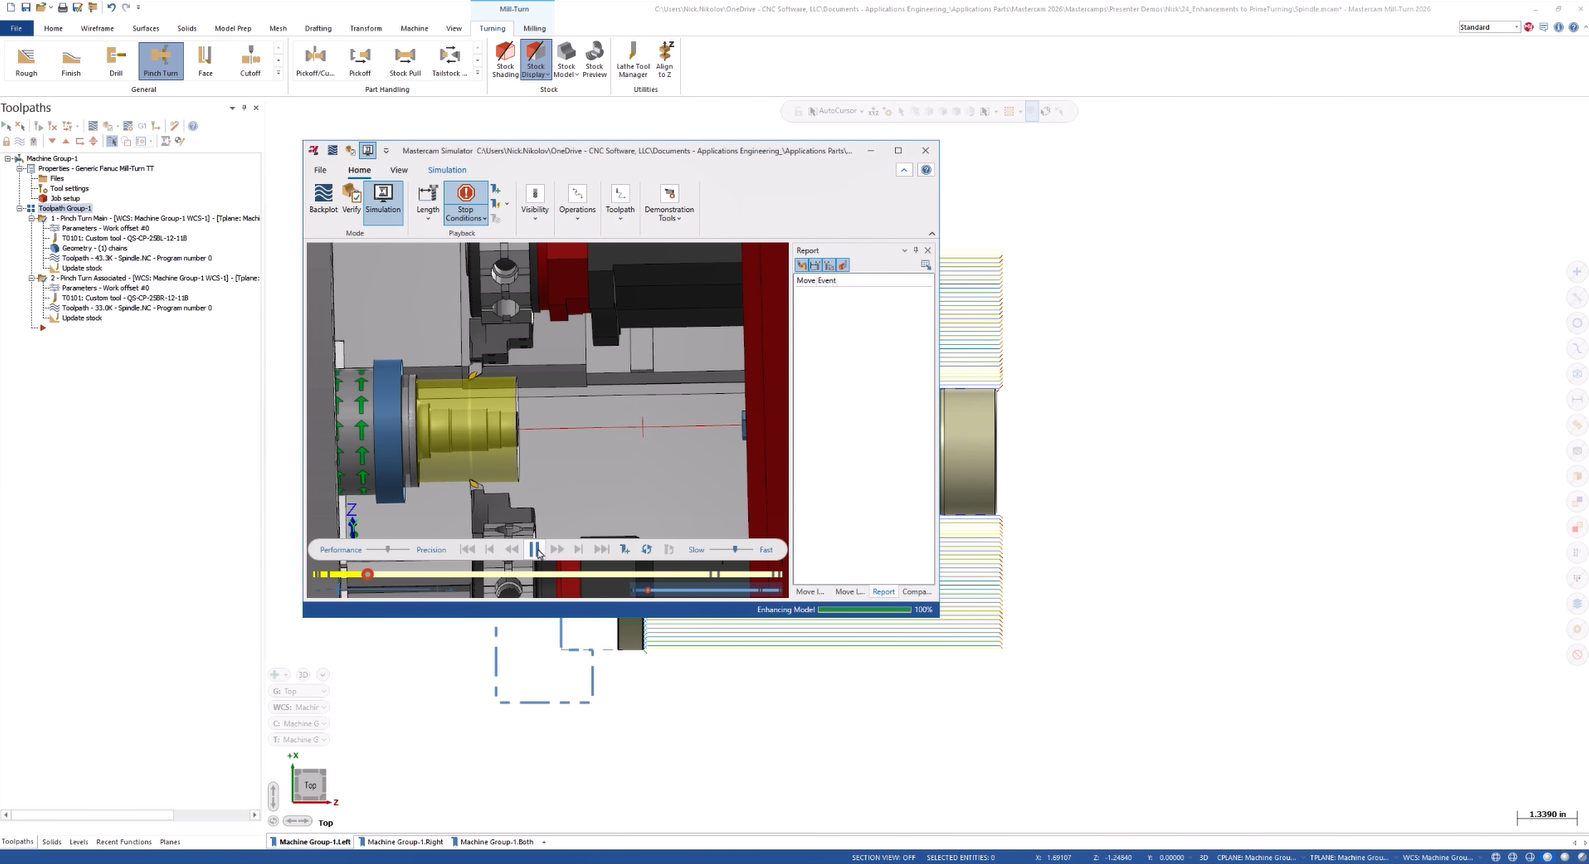Click the Solids manager tab
This screenshot has width=1589, height=864.
click(x=52, y=842)
